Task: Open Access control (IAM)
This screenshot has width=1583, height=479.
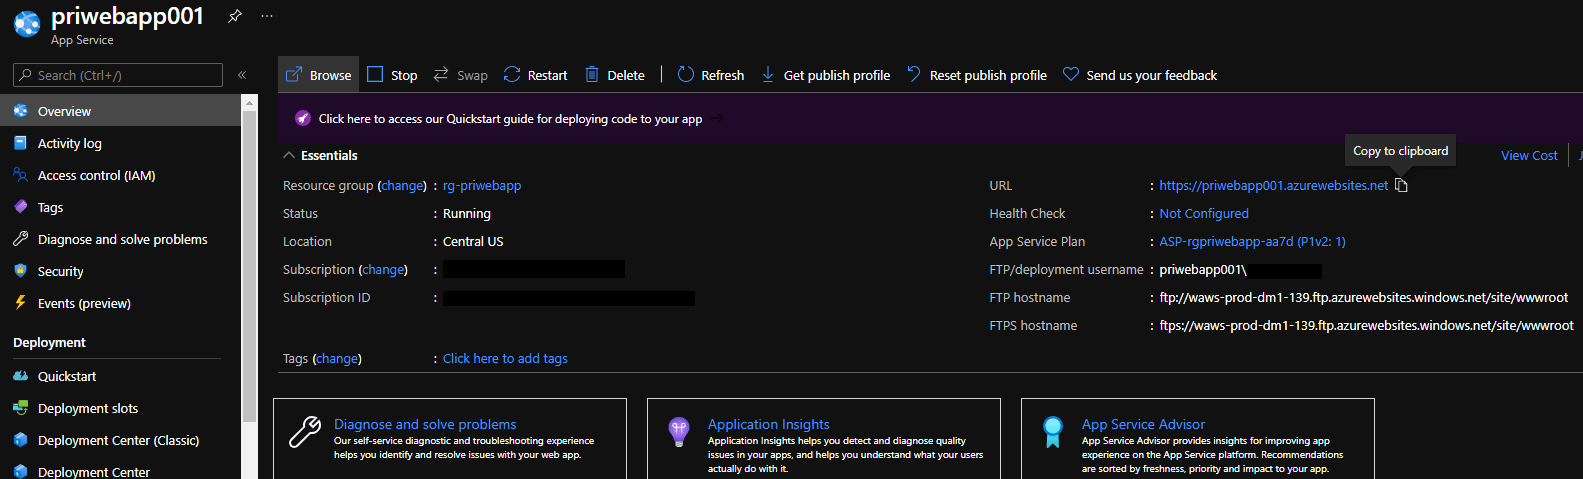Action: [121, 175]
